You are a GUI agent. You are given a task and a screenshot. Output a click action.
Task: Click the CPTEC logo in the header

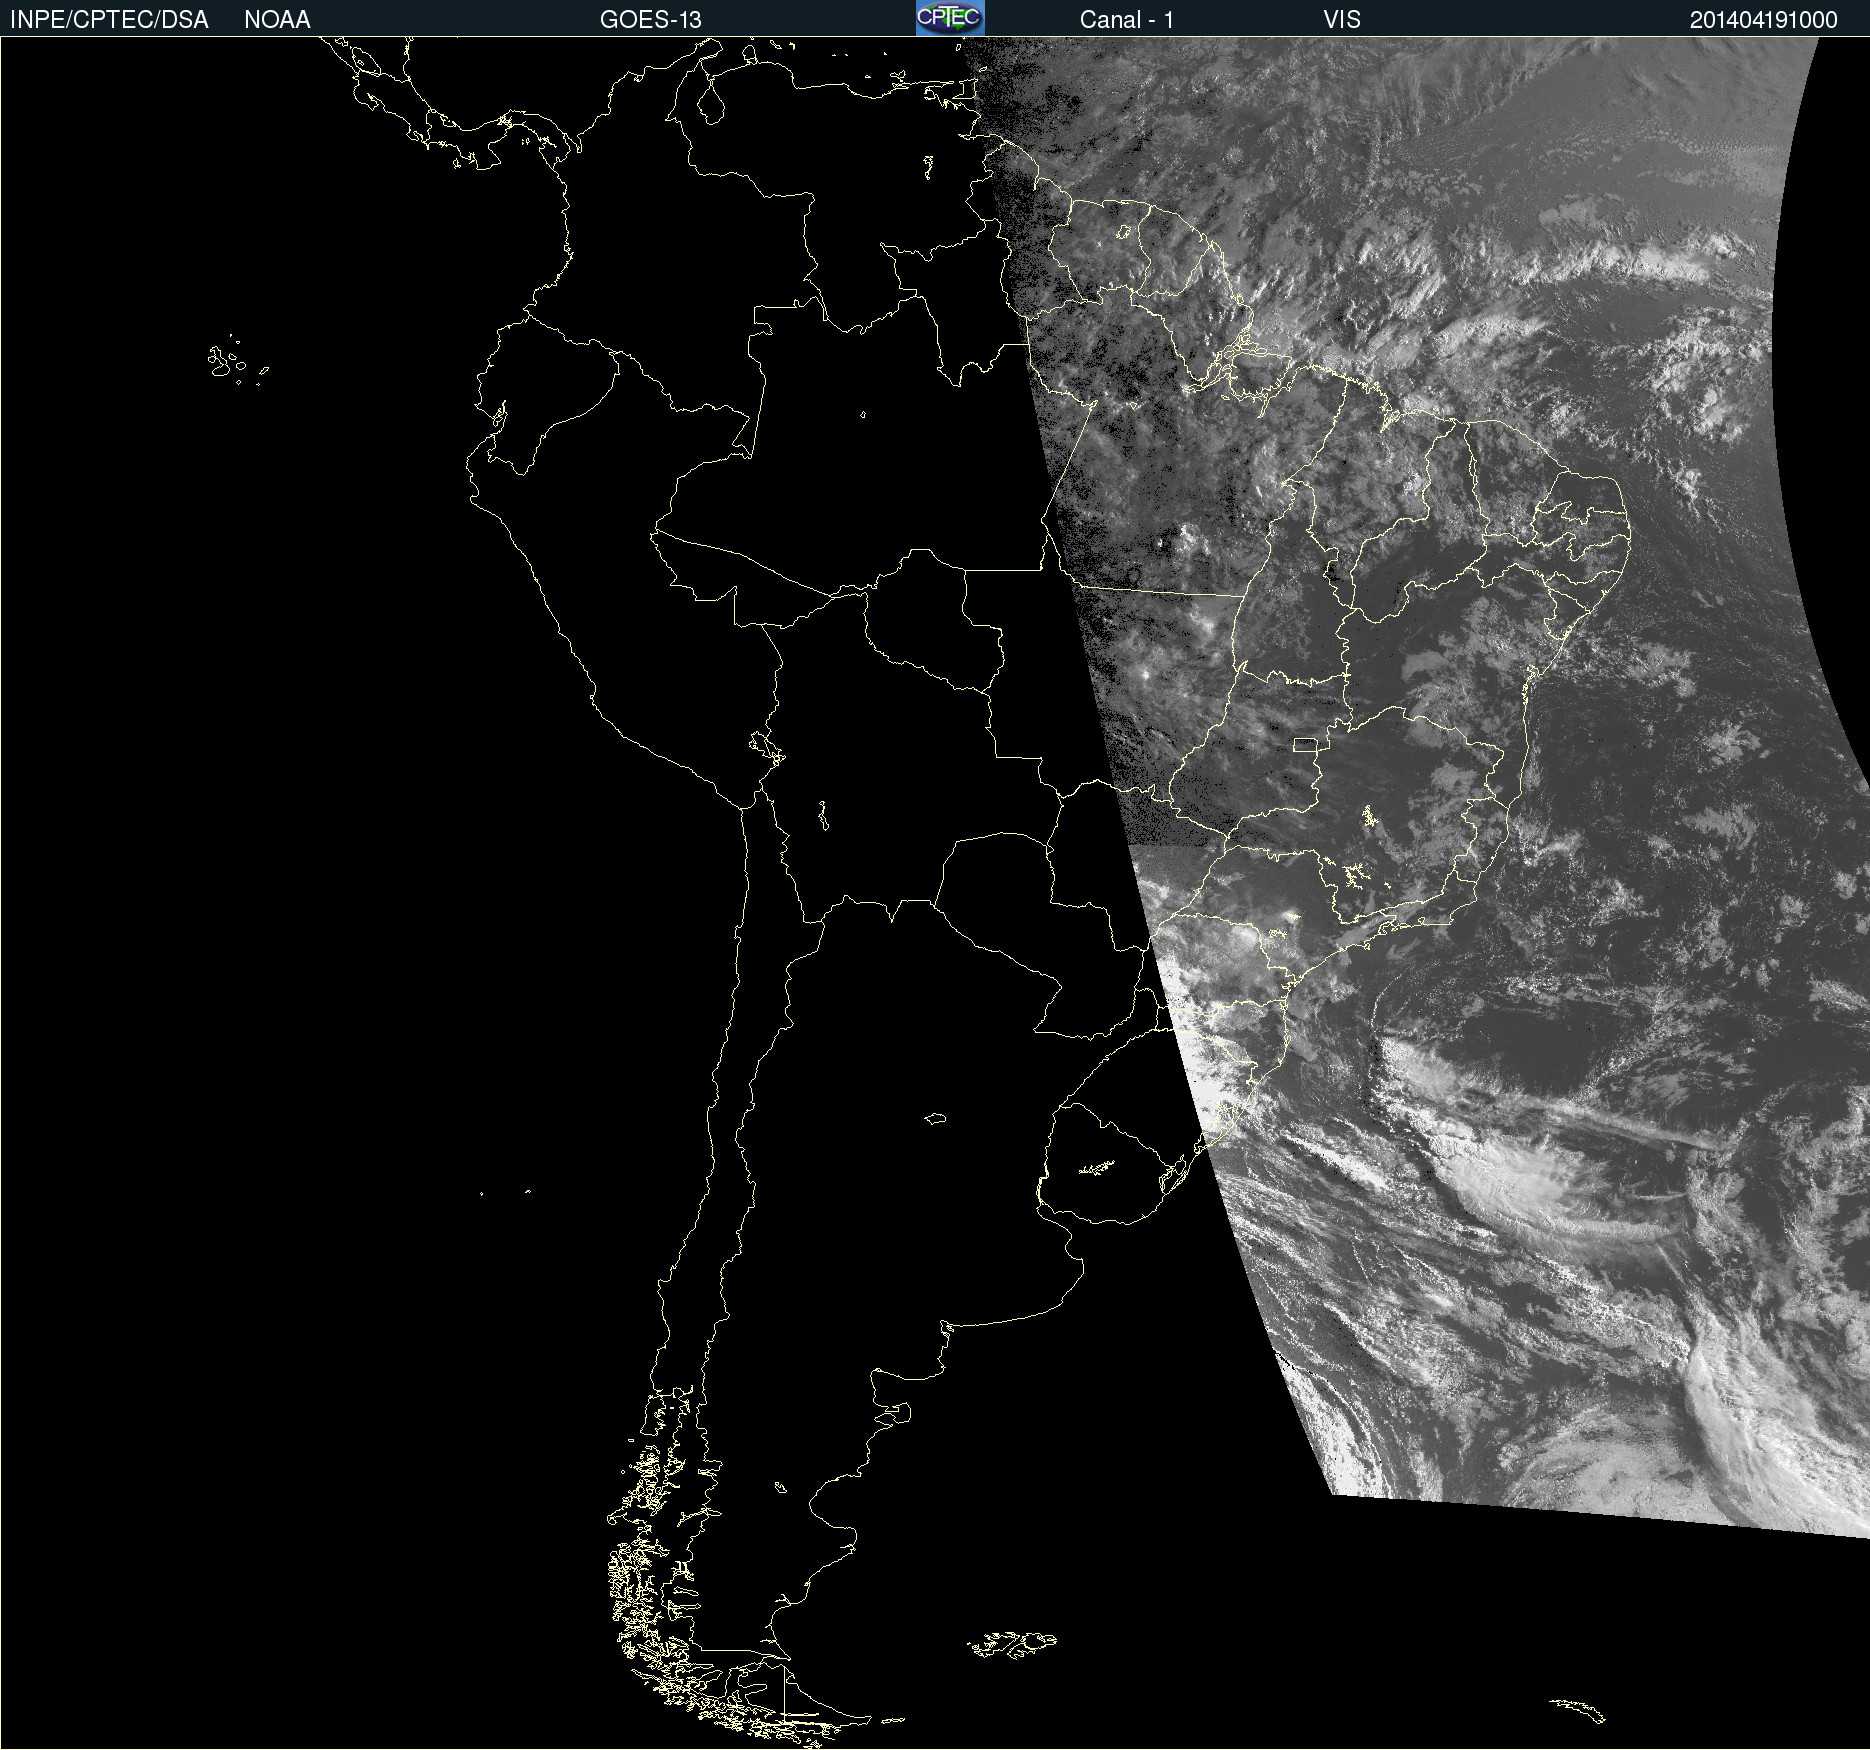click(x=950, y=18)
